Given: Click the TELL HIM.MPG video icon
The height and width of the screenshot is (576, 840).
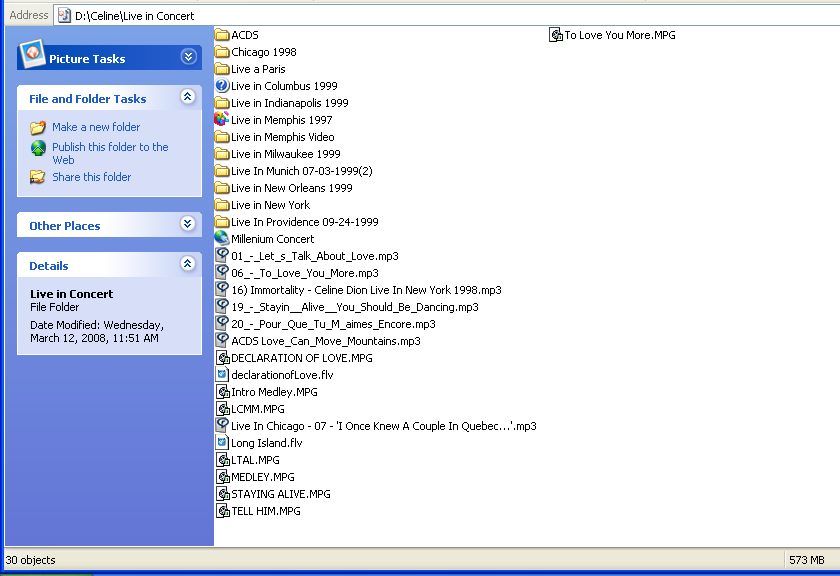Looking at the screenshot, I should [222, 511].
